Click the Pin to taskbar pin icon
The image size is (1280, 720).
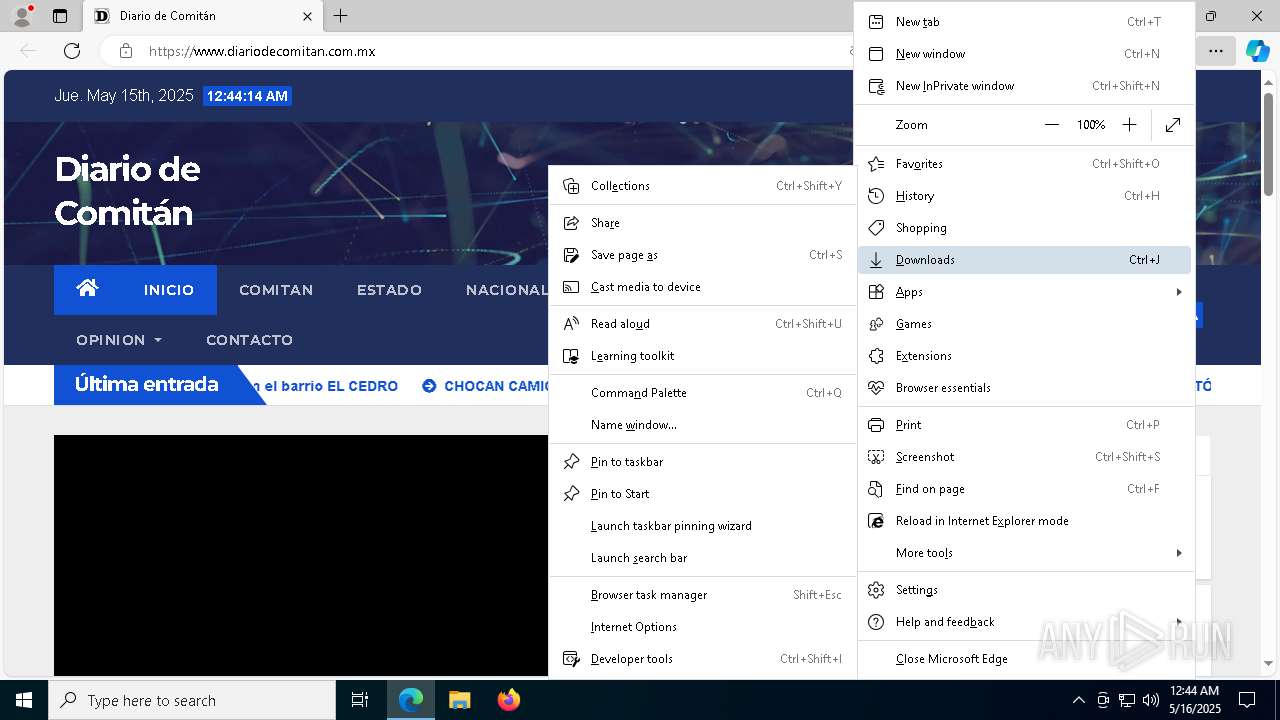click(x=571, y=462)
